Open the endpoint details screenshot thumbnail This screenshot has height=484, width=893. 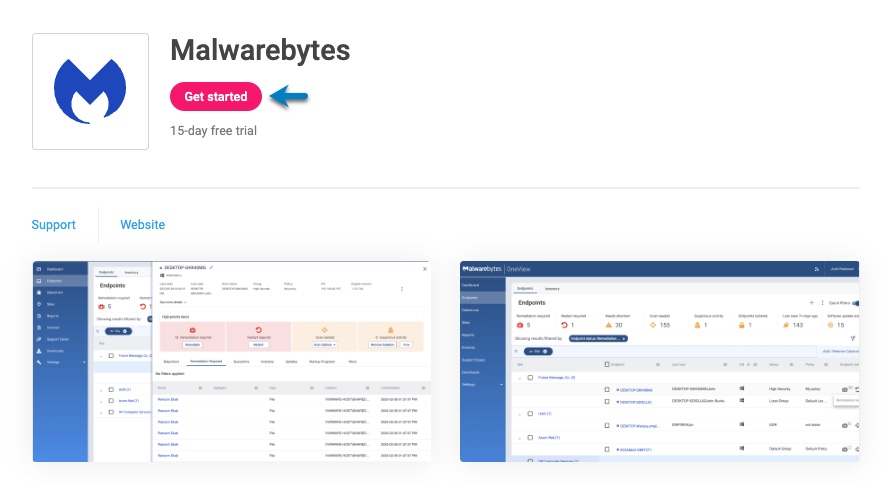pyautogui.click(x=232, y=362)
